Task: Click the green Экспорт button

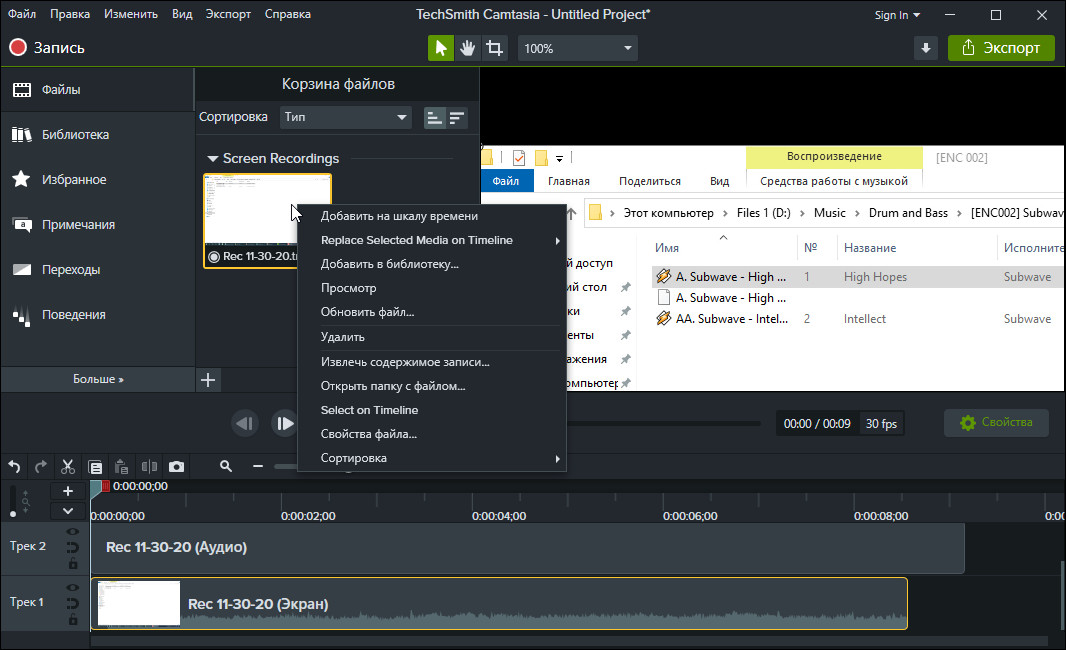Action: click(x=1000, y=48)
